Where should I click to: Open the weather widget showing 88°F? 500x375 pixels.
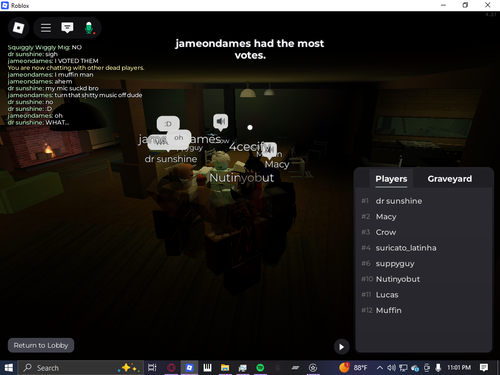pos(353,368)
